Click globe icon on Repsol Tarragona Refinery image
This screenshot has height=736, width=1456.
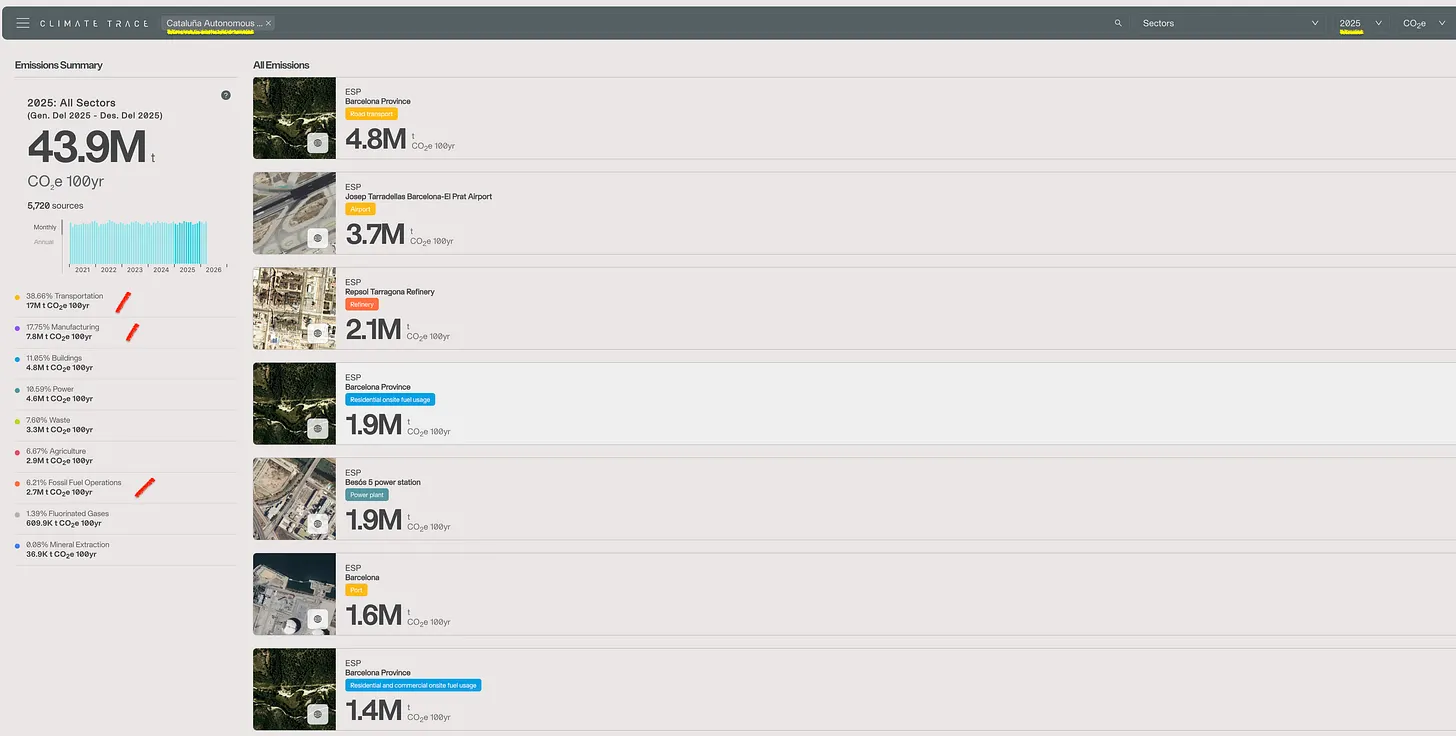[x=318, y=333]
